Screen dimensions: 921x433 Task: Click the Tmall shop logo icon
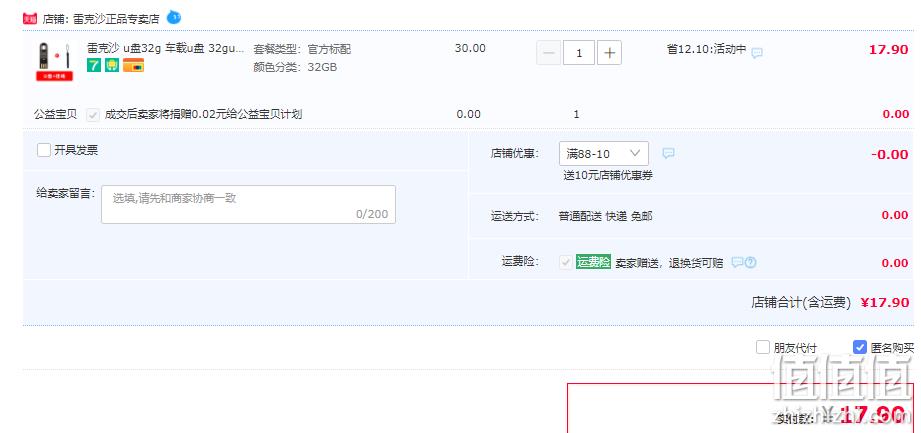pos(30,19)
